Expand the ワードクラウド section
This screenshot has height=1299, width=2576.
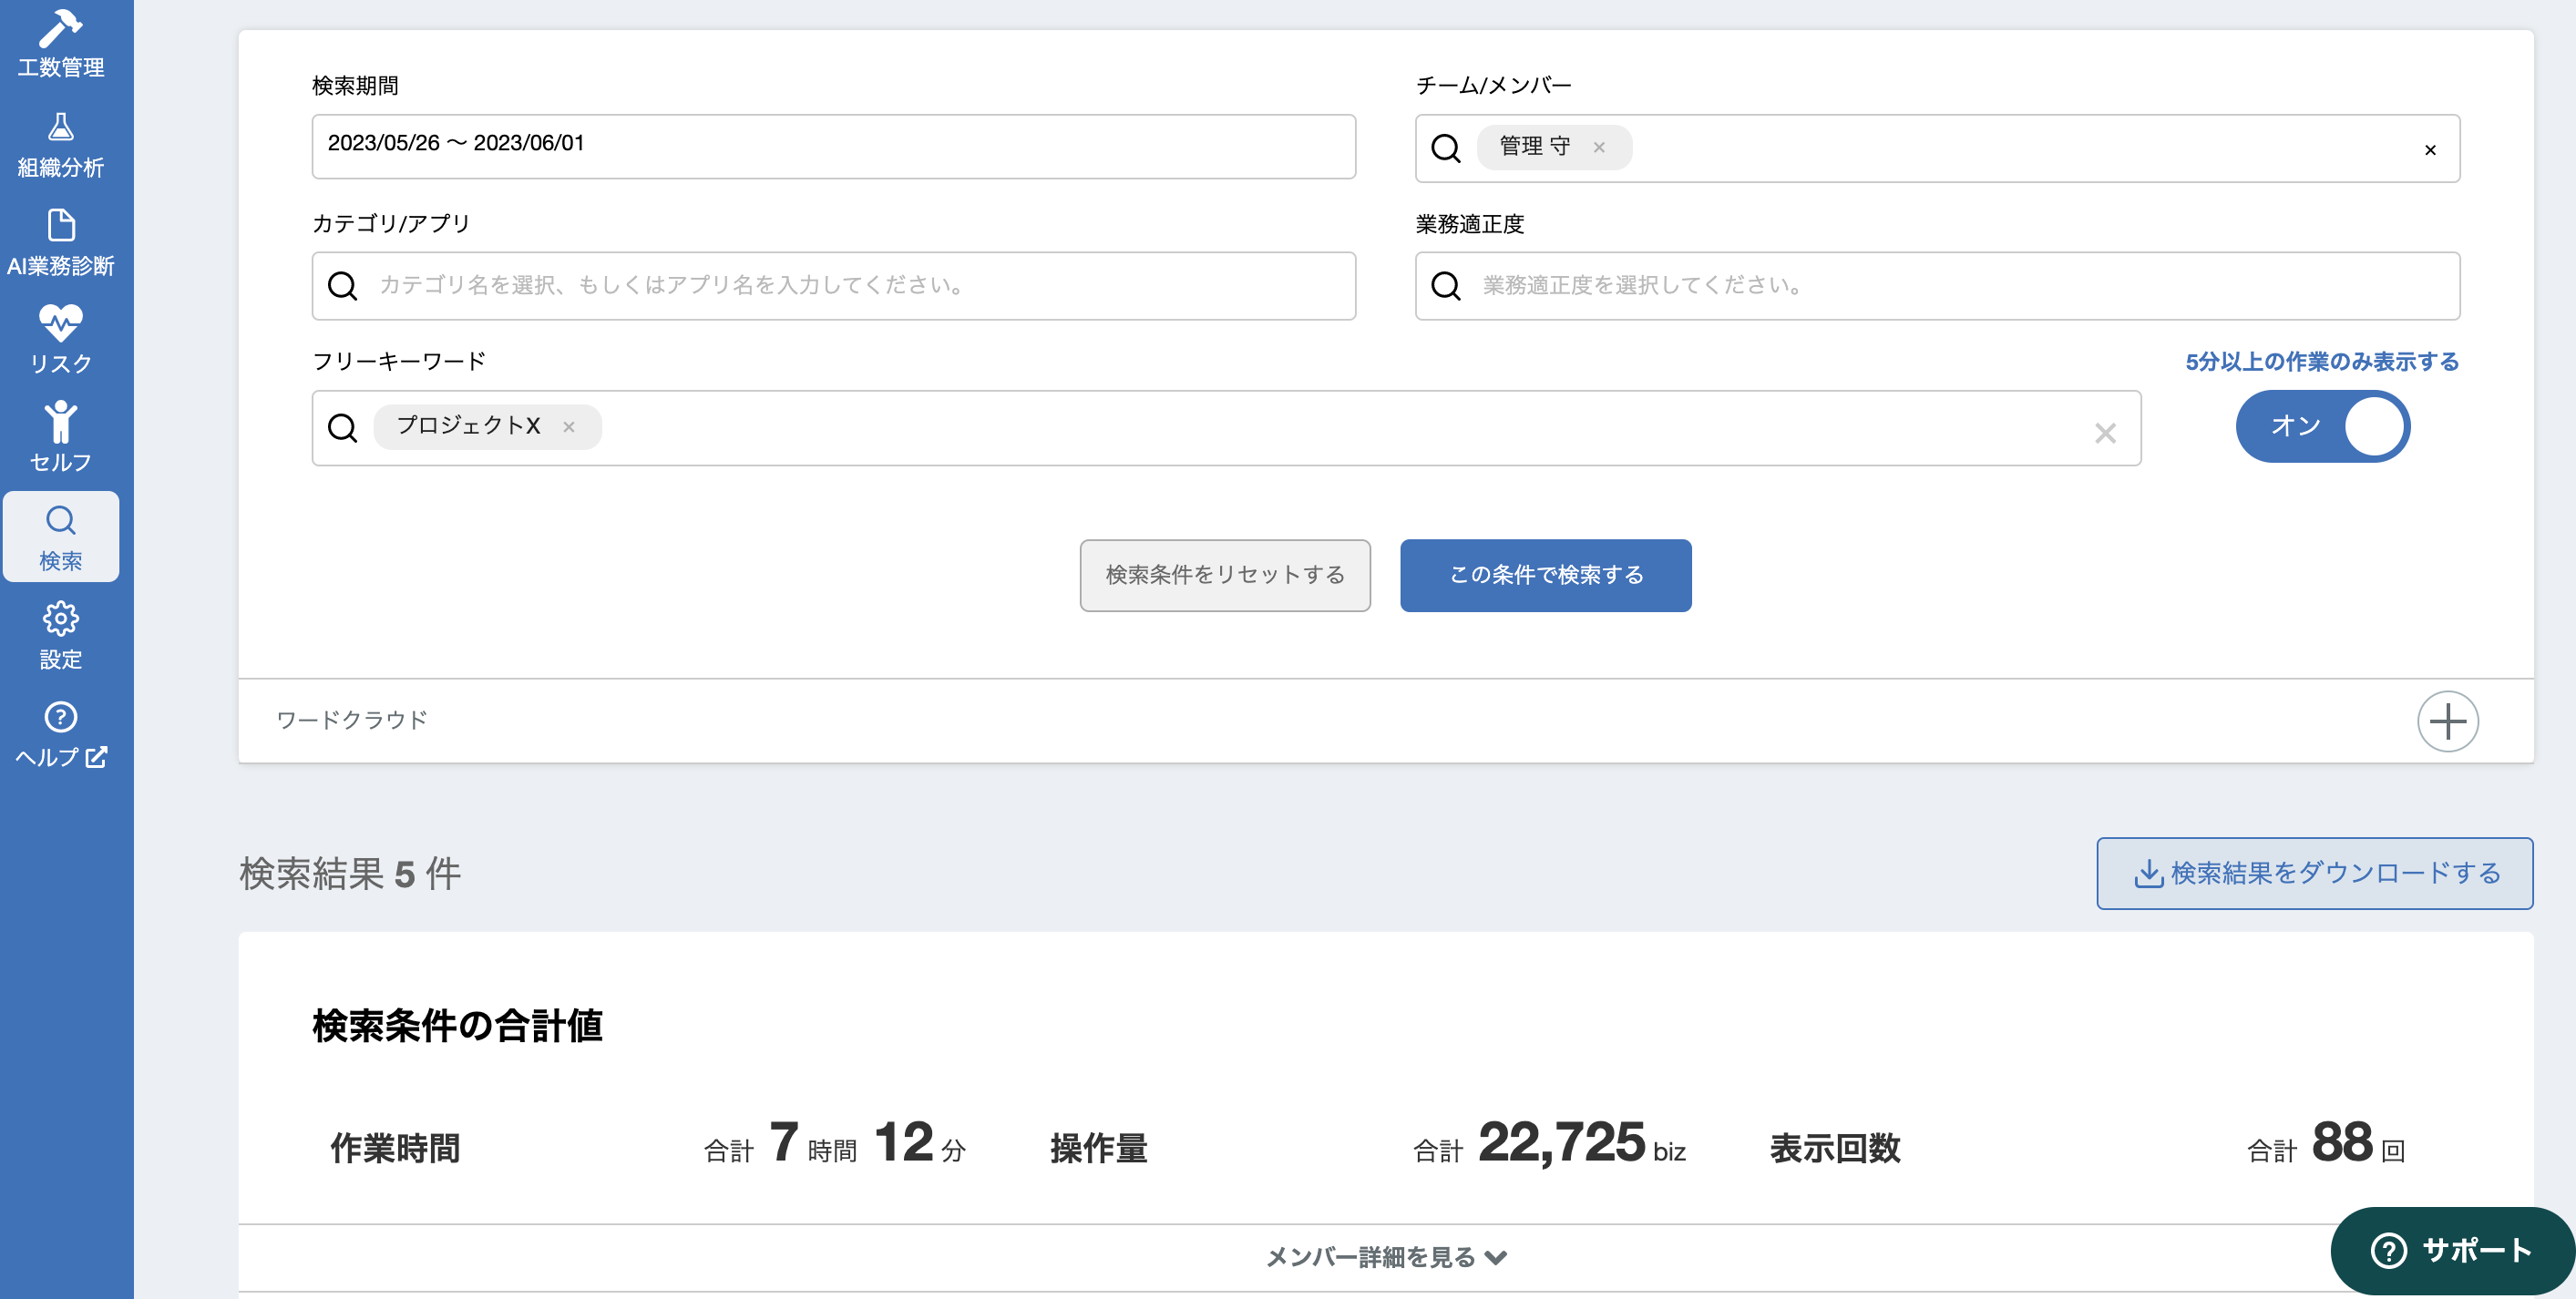click(2448, 720)
